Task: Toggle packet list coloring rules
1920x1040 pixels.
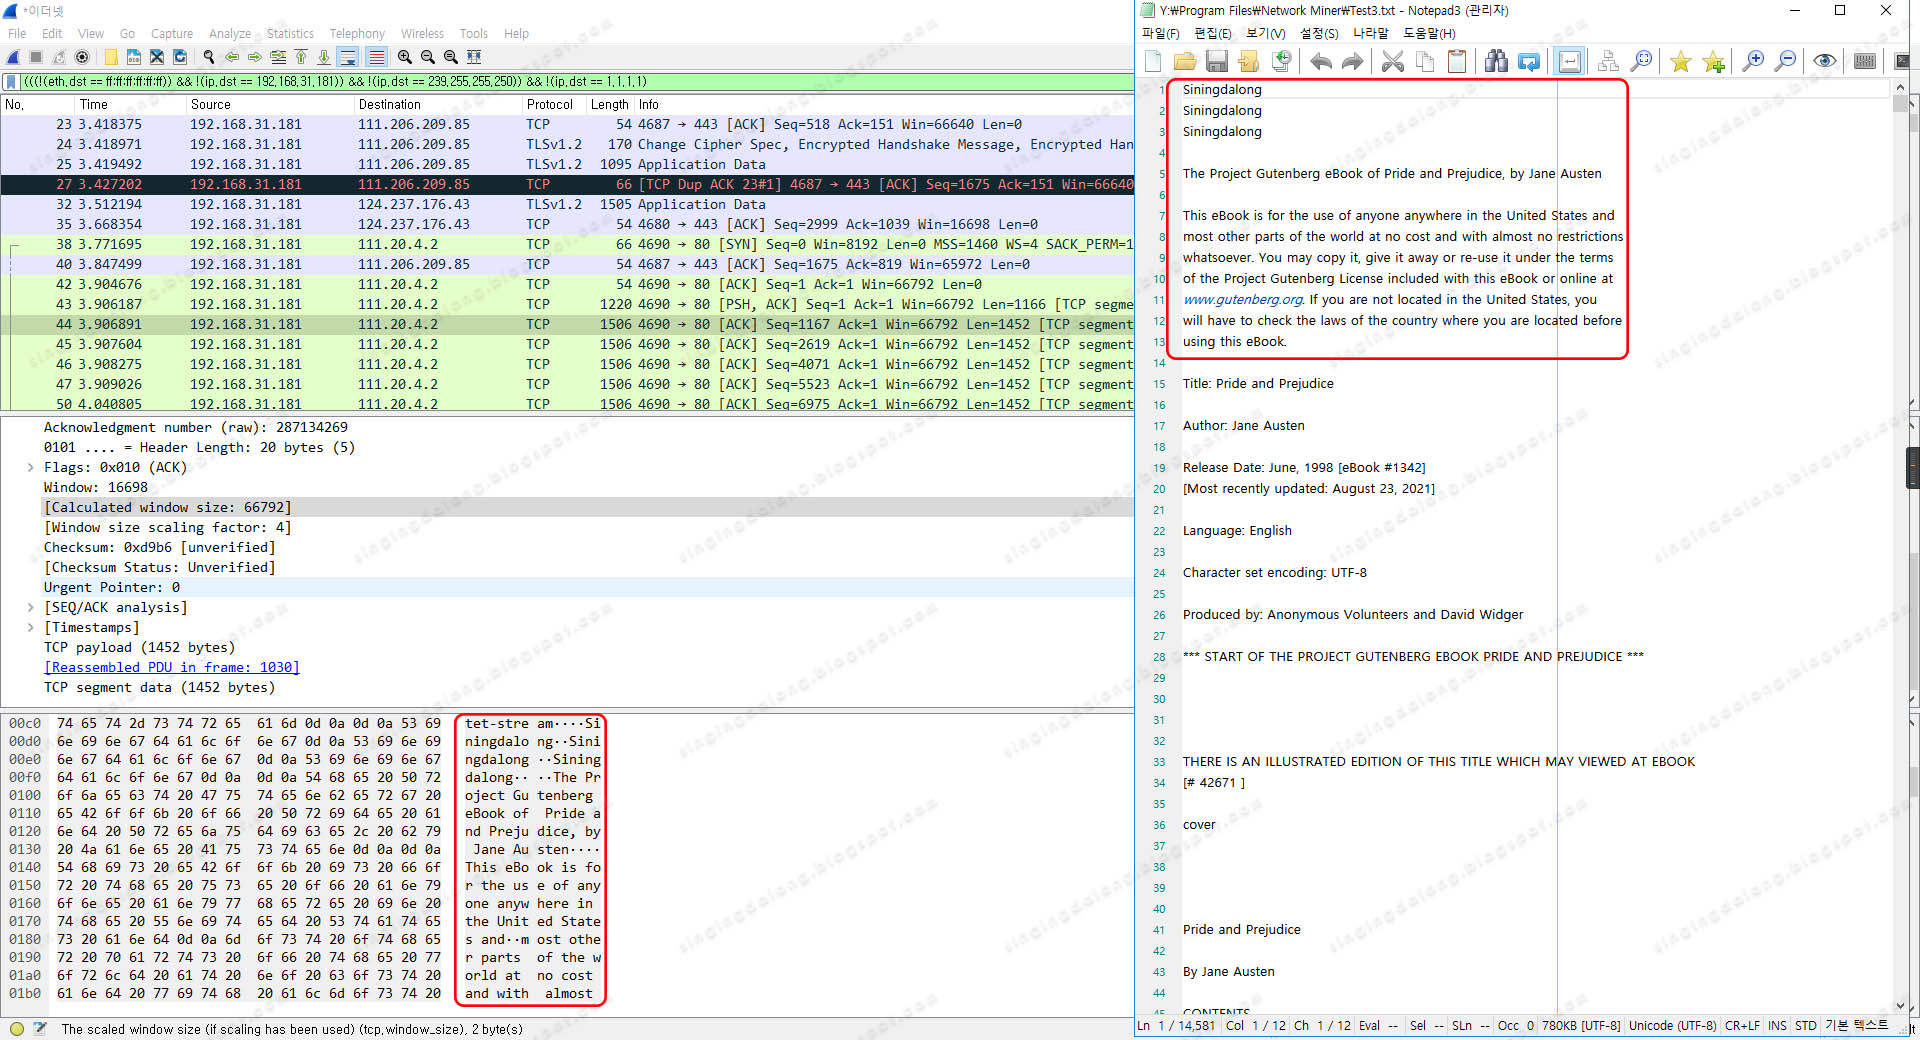Action: coord(376,57)
